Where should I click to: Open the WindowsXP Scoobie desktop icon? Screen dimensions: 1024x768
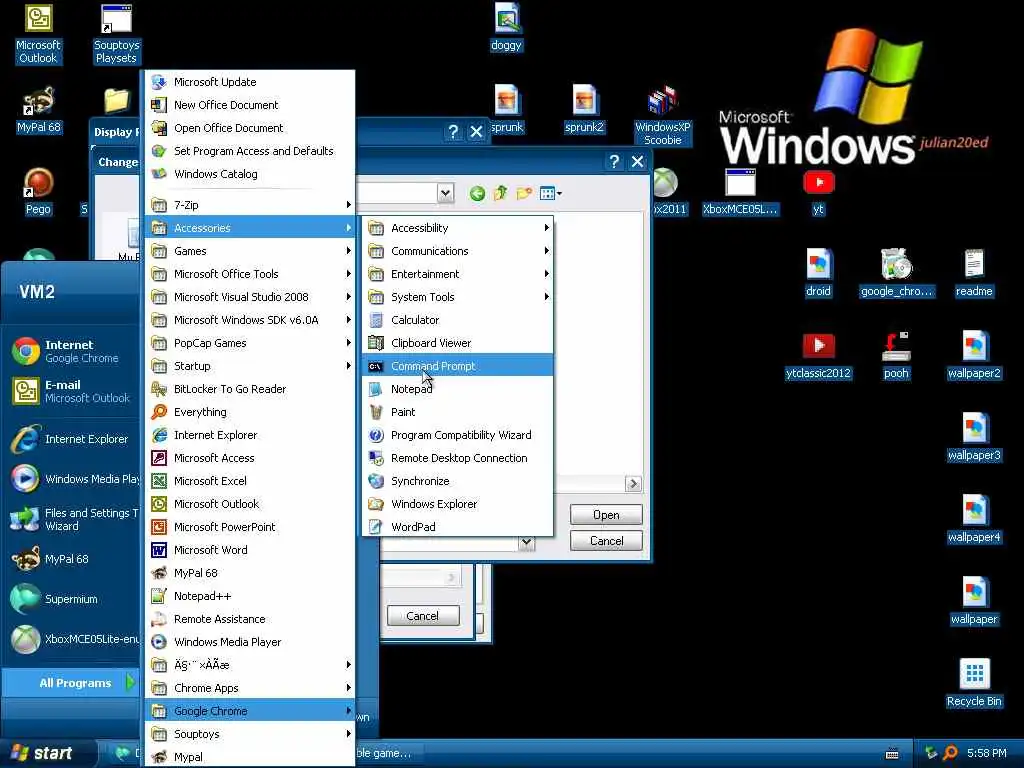pos(662,114)
